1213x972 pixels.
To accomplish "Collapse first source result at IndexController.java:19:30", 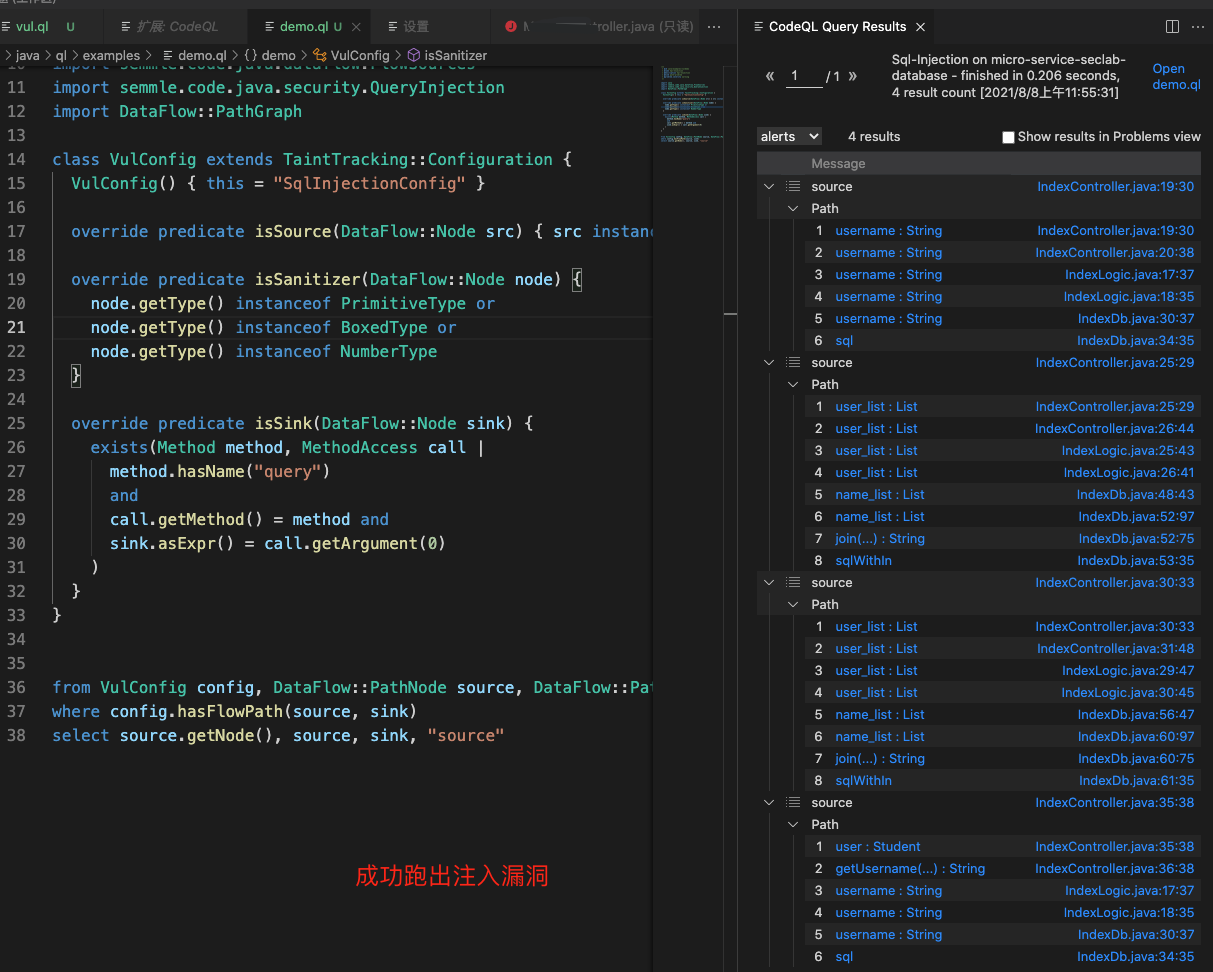I will coord(768,187).
